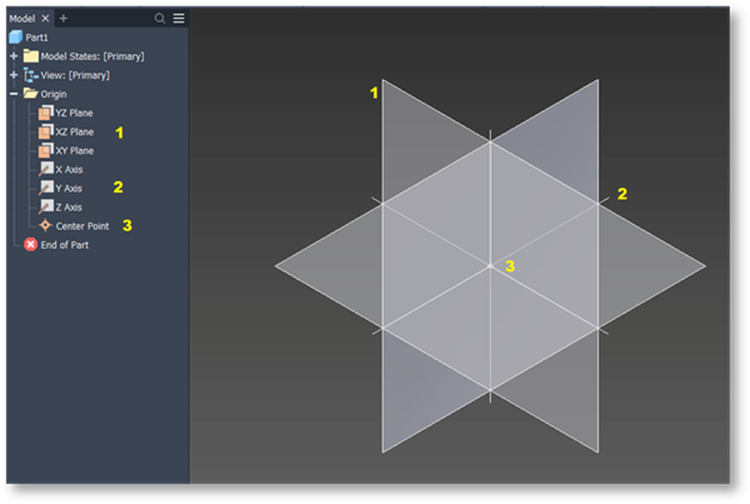Click the YZ Plane icon
The width and height of the screenshot is (750, 504).
45,112
